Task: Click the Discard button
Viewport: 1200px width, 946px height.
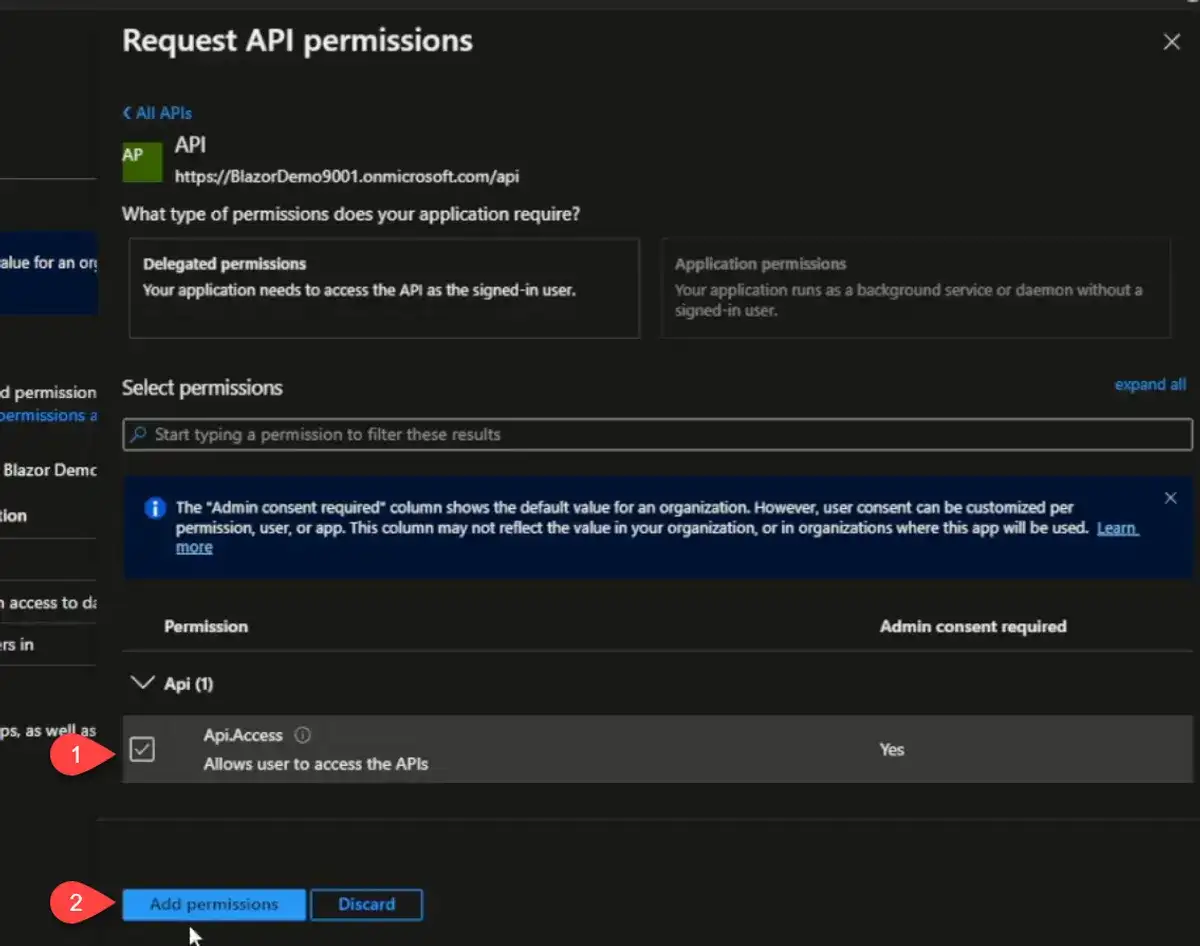Action: (366, 904)
